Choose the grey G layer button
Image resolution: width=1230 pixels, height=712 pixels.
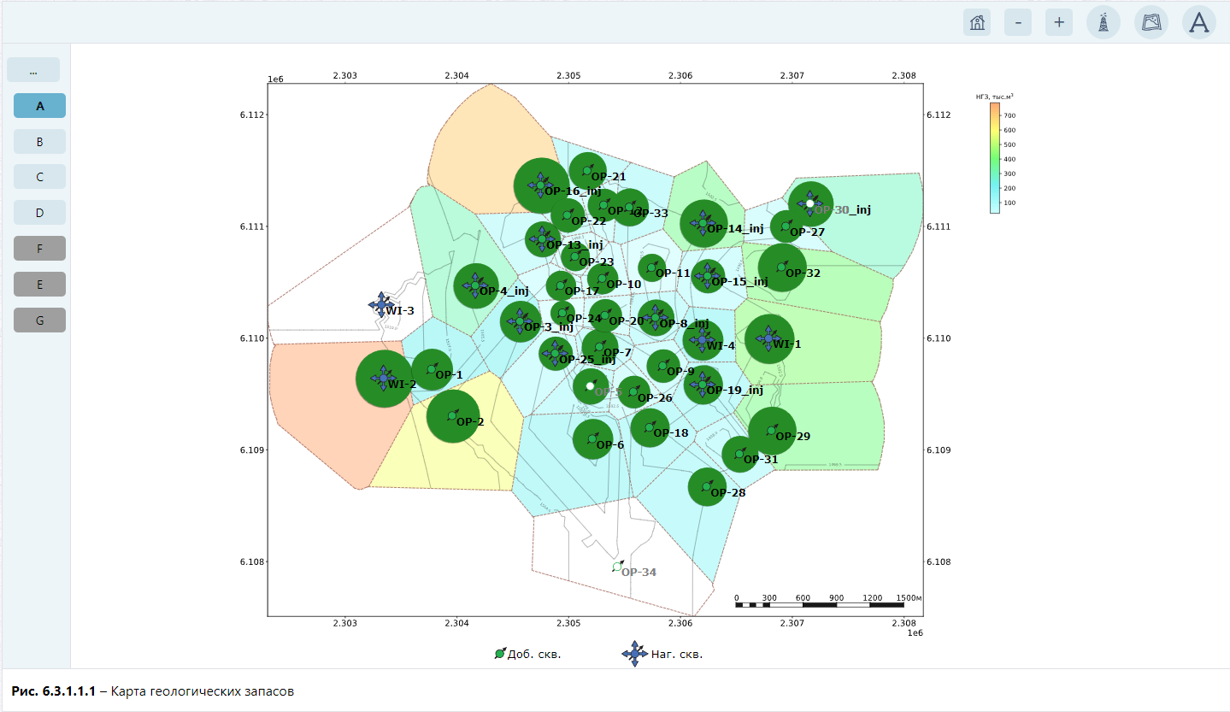click(40, 321)
